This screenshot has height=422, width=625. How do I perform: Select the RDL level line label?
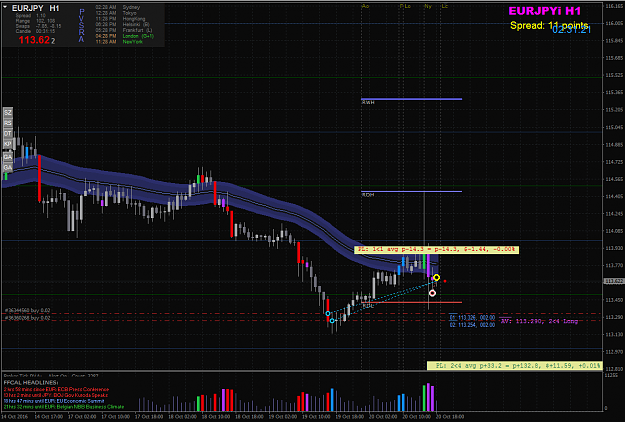pos(369,306)
